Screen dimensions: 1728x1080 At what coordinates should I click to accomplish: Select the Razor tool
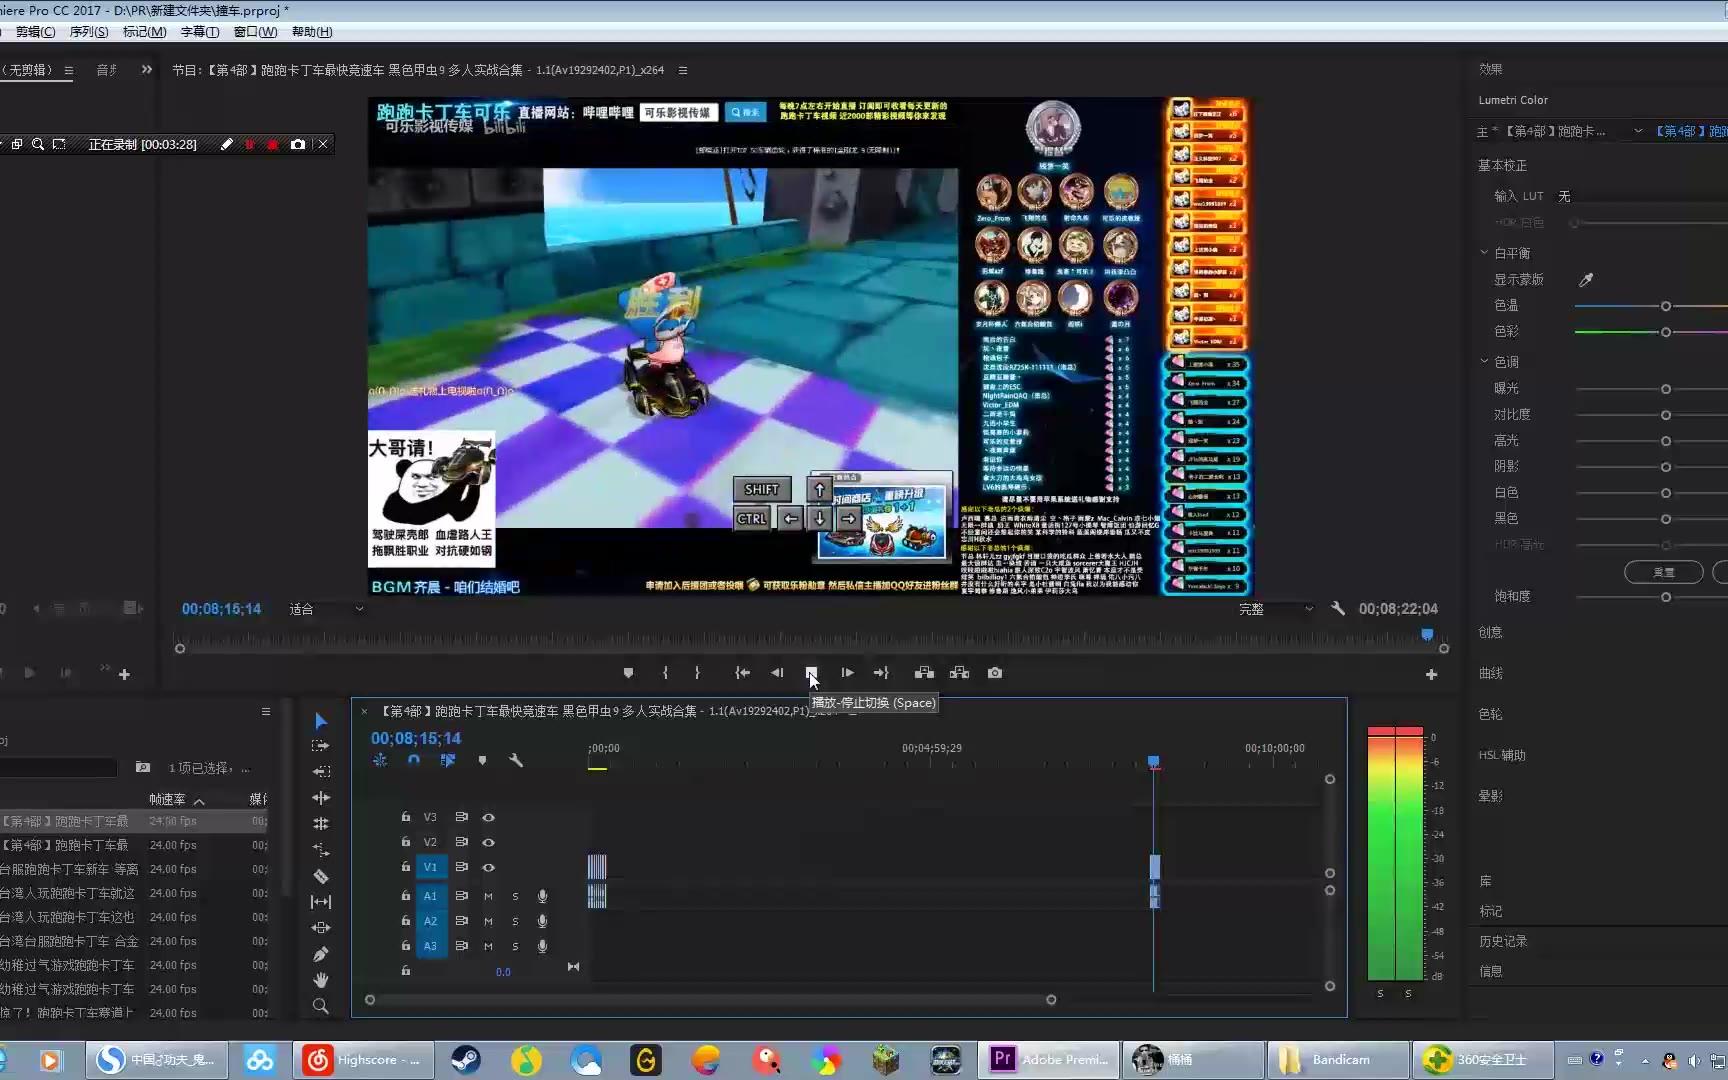tap(320, 876)
